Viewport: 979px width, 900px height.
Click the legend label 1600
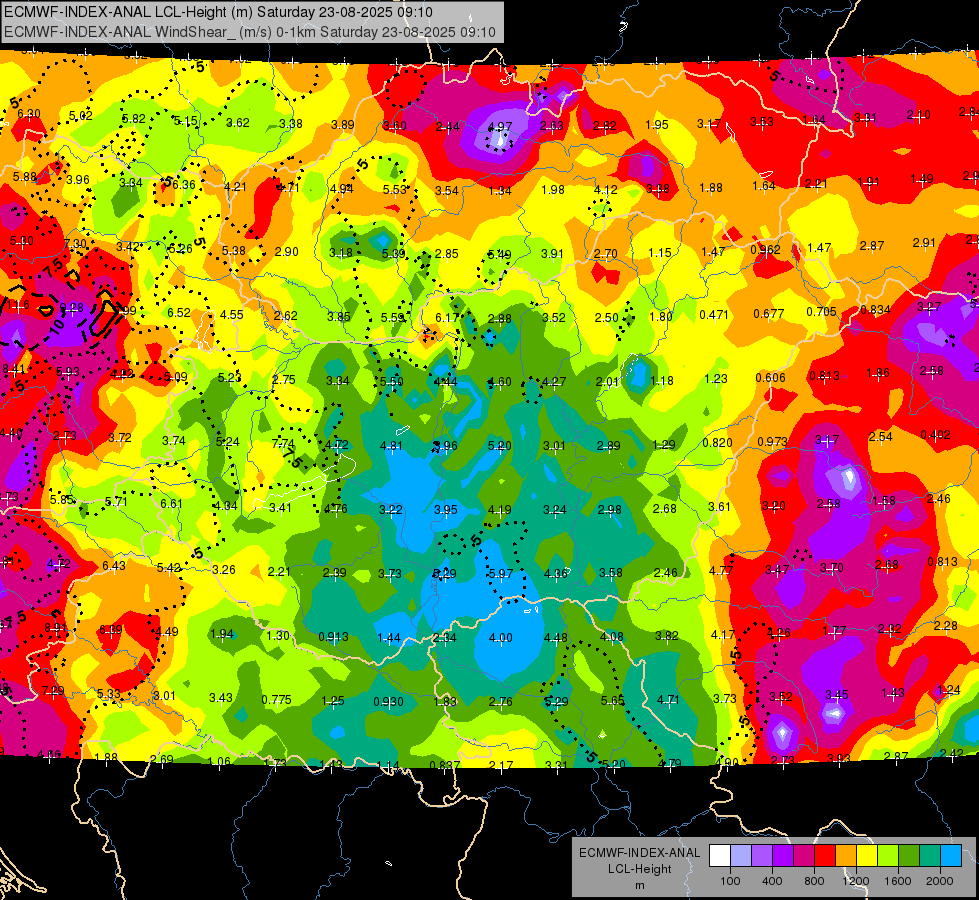point(897,881)
